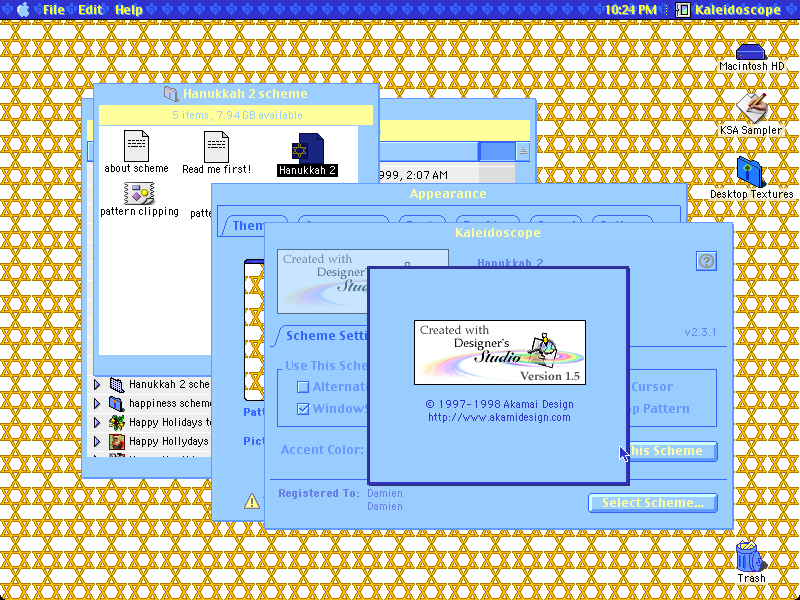The height and width of the screenshot is (600, 800).
Task: Click the '© 1997-1998 Akamai Design' text
Action: tap(499, 404)
